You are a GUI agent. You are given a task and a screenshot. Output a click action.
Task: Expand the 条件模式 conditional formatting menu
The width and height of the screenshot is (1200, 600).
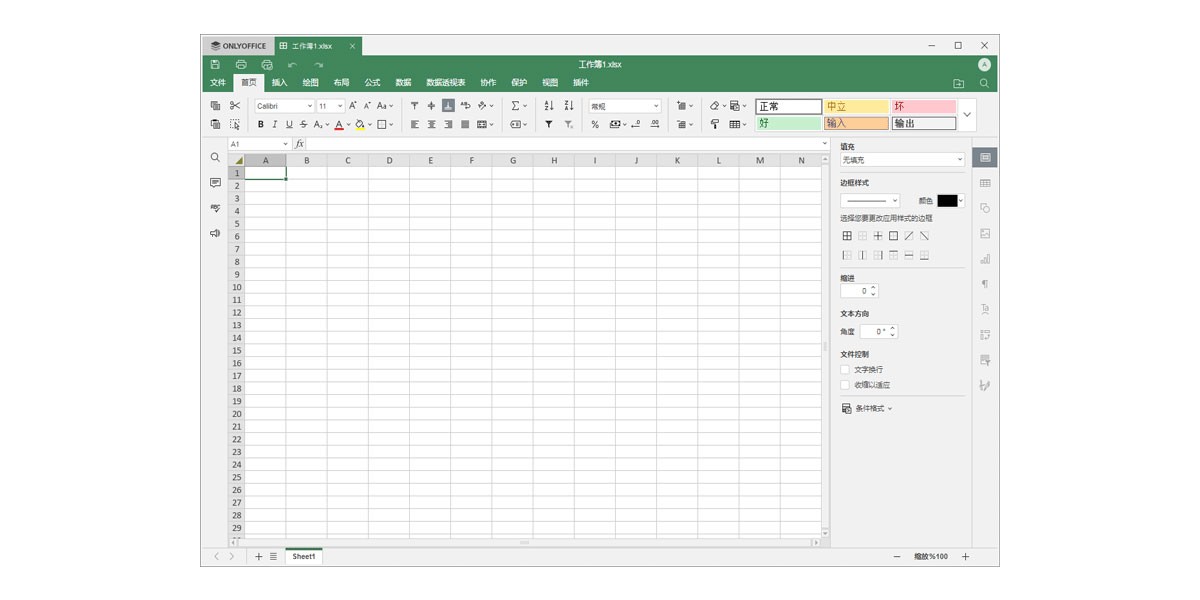(x=870, y=407)
